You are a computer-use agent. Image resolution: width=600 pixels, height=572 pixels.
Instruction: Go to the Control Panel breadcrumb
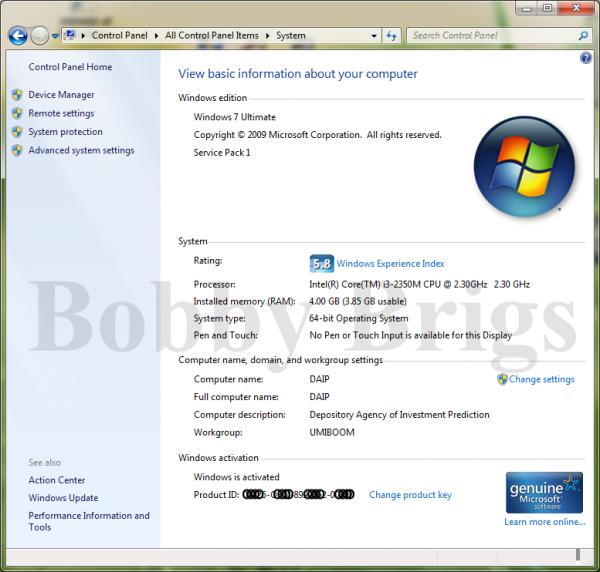pyautogui.click(x=119, y=36)
